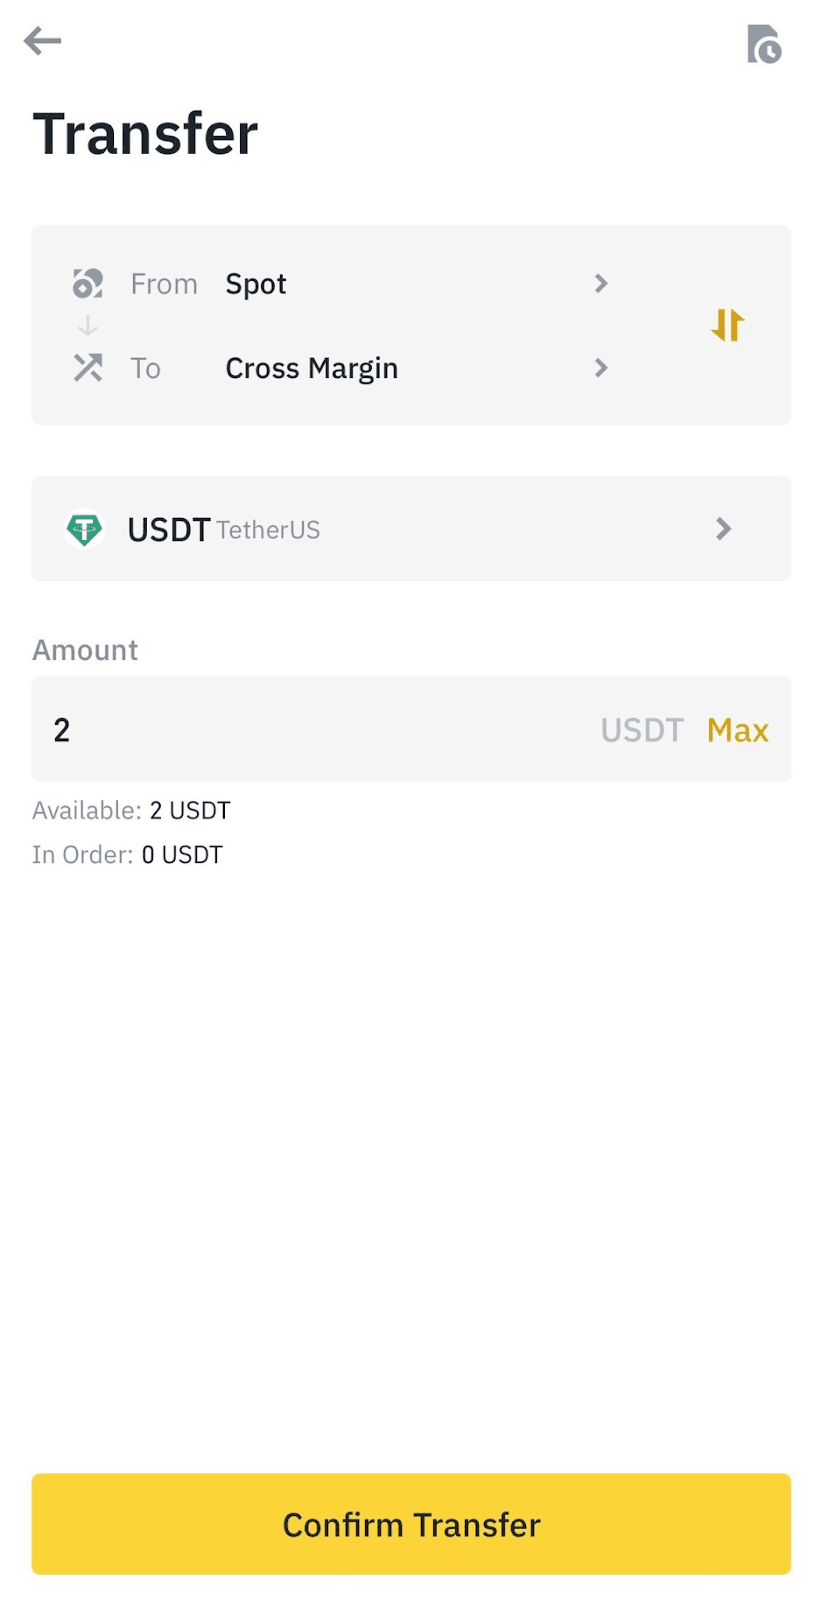Screen dimensions: 823x1600
Task: Go back using the left arrow
Action: [x=43, y=41]
